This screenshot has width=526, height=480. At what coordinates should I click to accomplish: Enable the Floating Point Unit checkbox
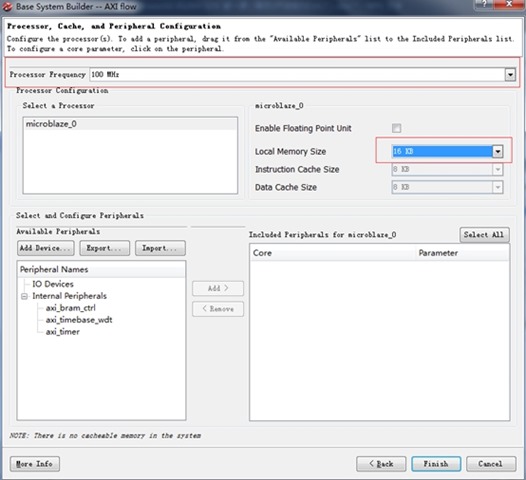pyautogui.click(x=396, y=128)
